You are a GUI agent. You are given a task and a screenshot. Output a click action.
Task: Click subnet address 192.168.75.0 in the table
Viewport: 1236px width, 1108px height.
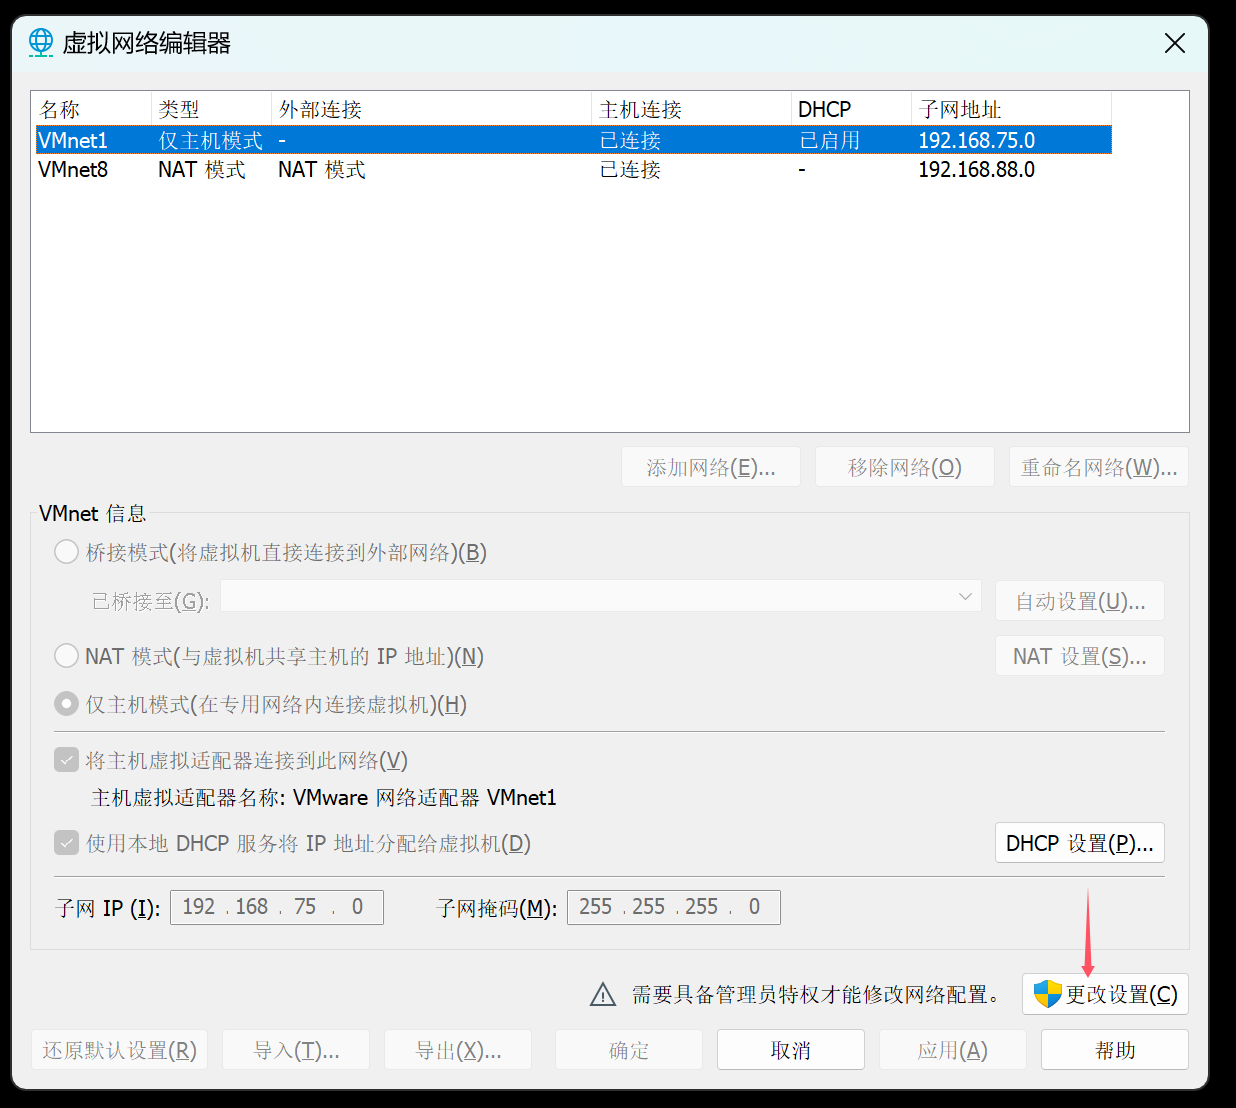tap(977, 140)
